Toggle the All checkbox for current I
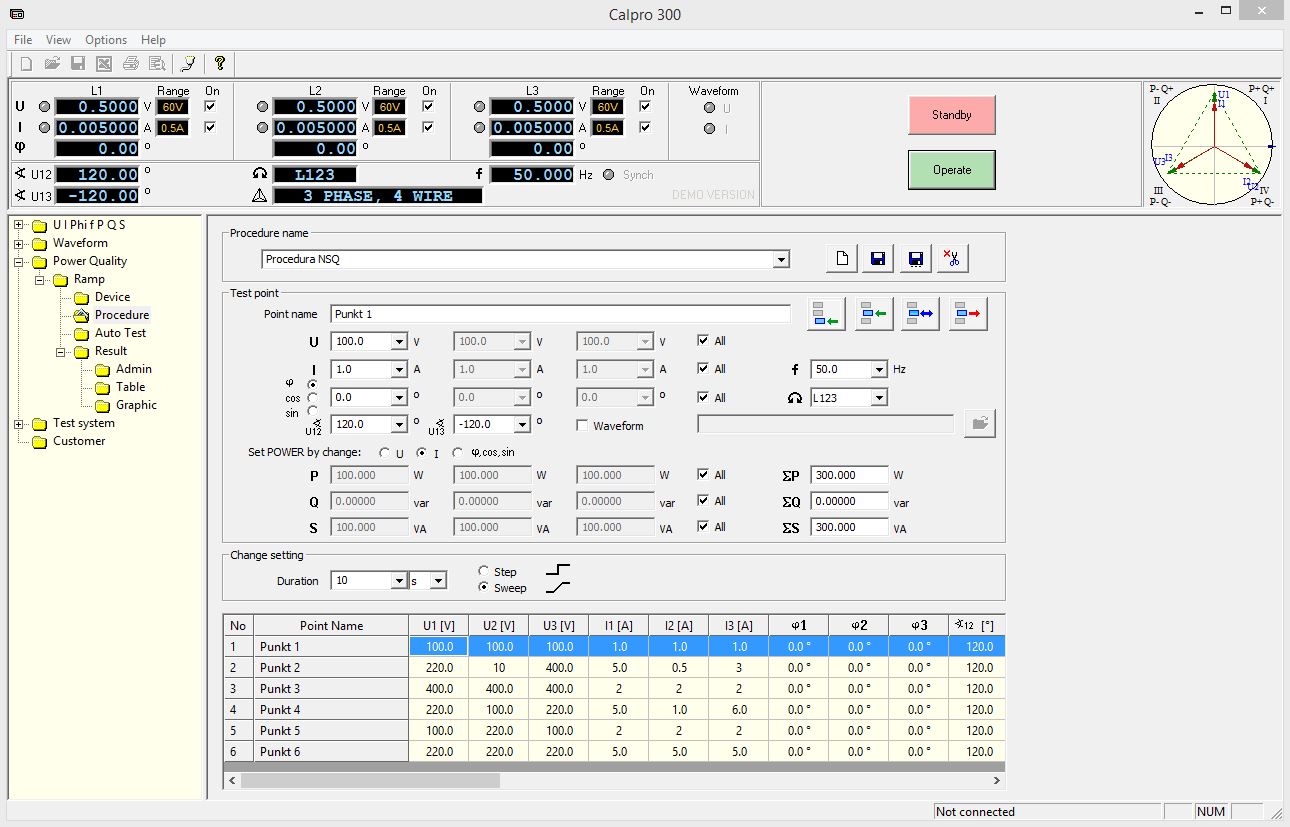 coord(704,369)
